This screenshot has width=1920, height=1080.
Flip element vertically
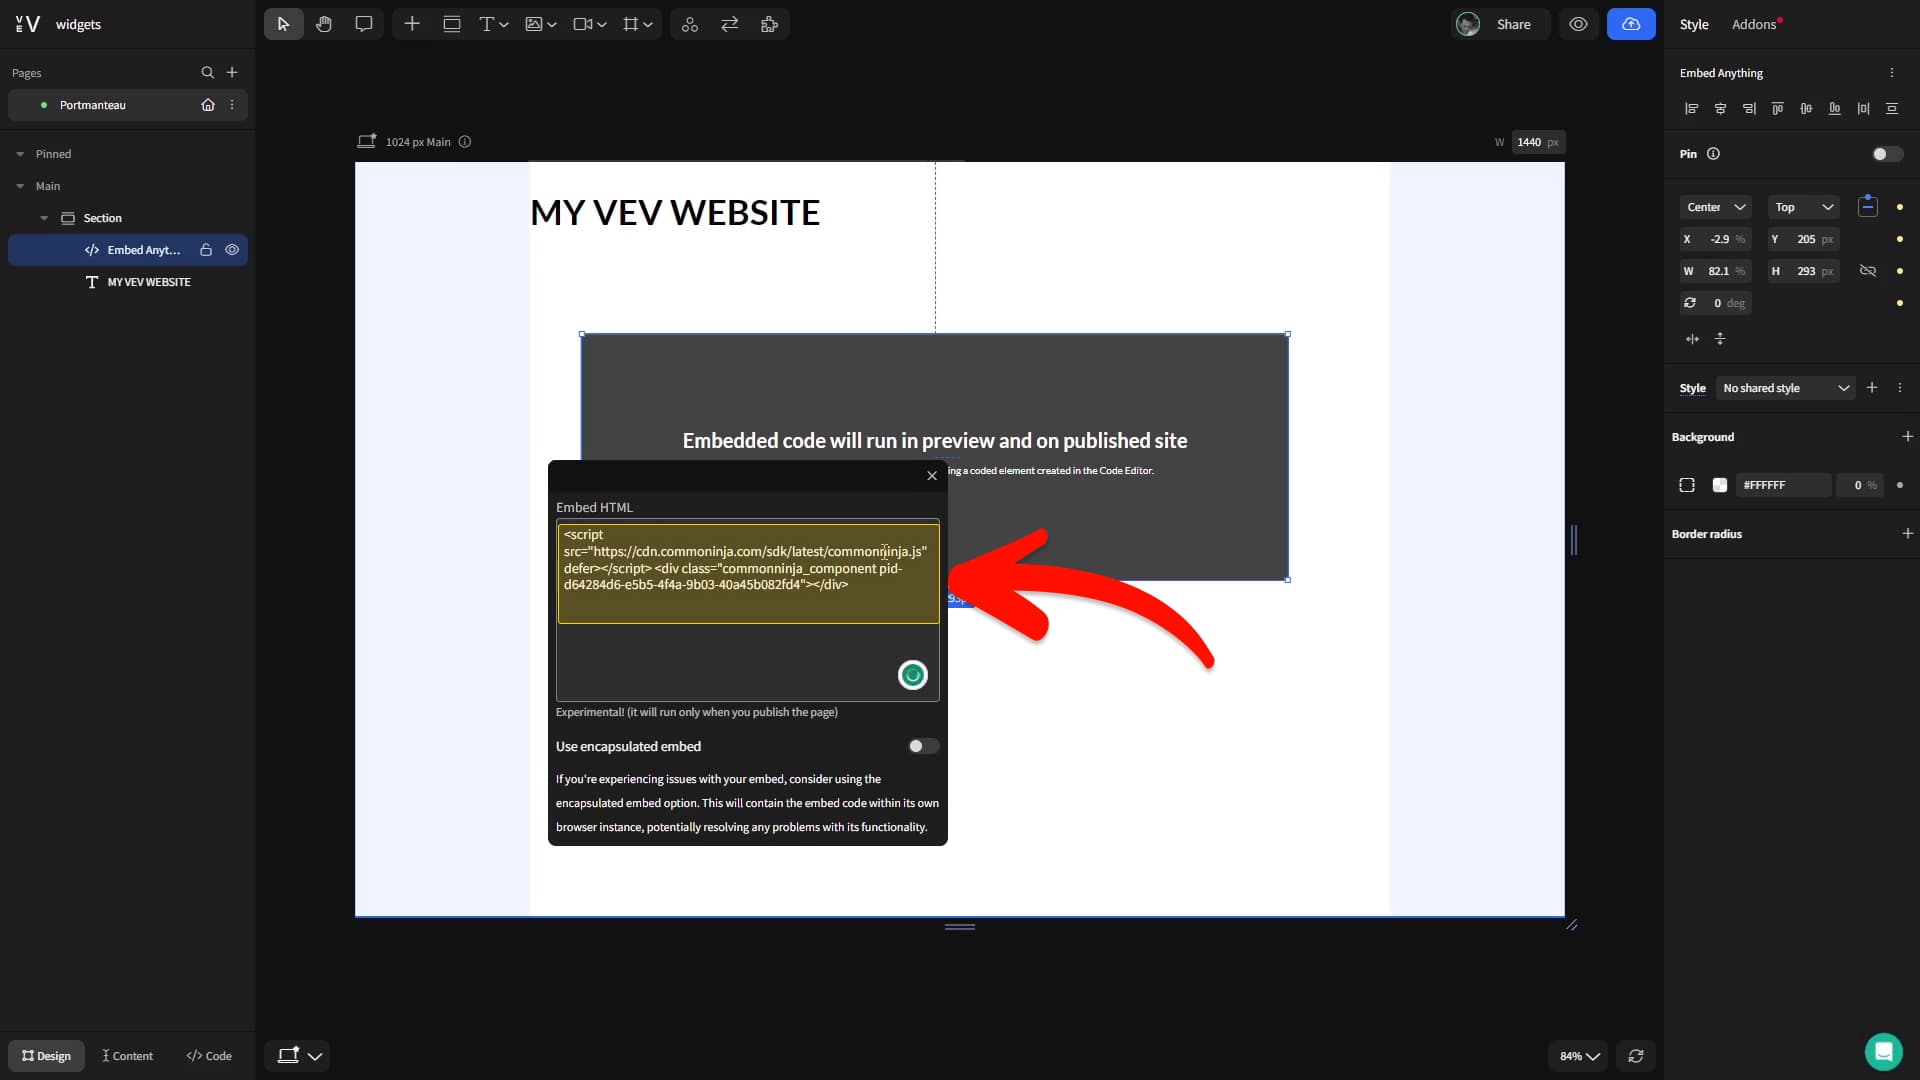click(x=1720, y=339)
